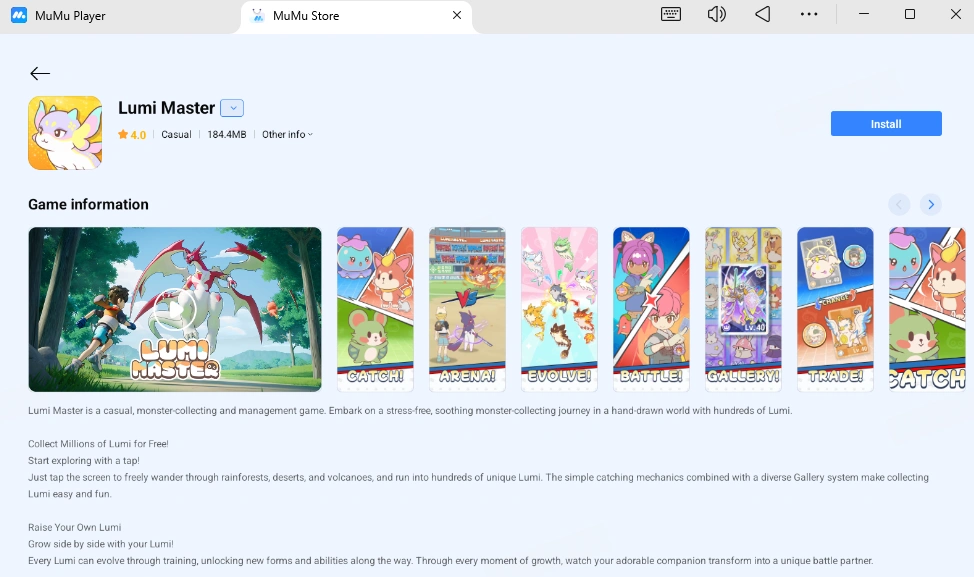The height and width of the screenshot is (577, 974).
Task: Open the EVOLVE! screenshot
Action: pos(559,309)
